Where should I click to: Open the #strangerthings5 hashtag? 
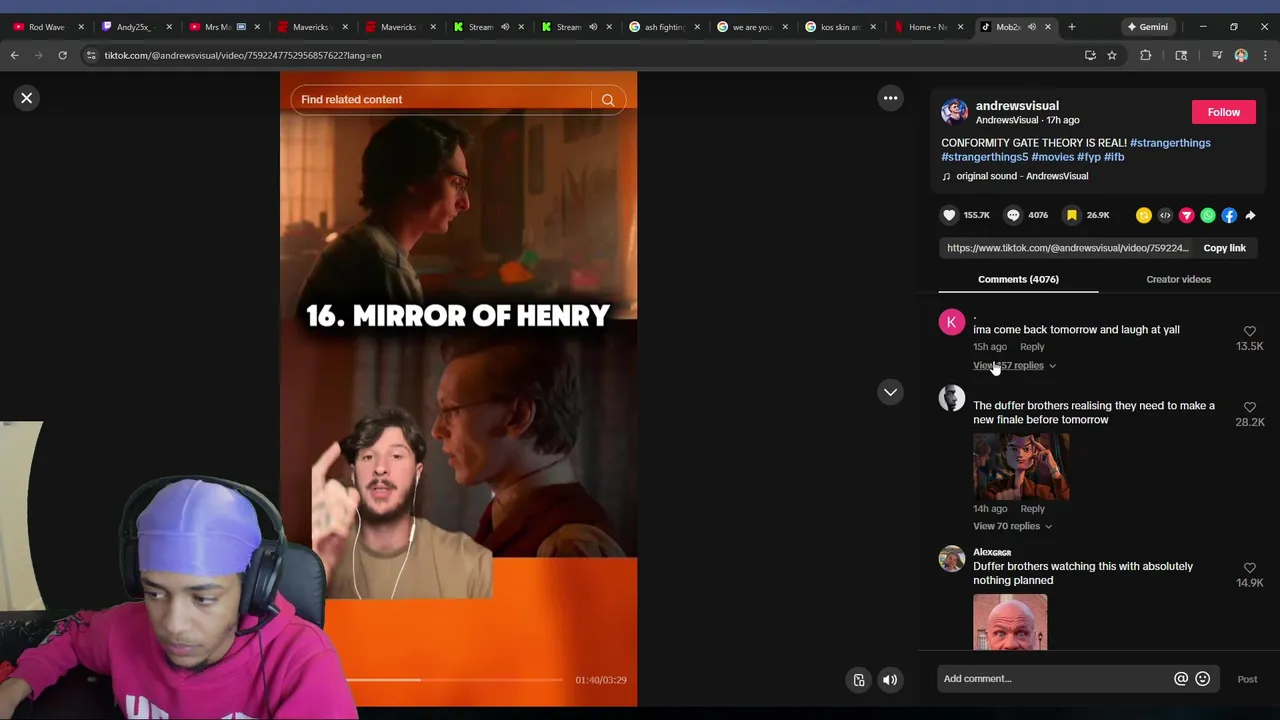coord(984,157)
